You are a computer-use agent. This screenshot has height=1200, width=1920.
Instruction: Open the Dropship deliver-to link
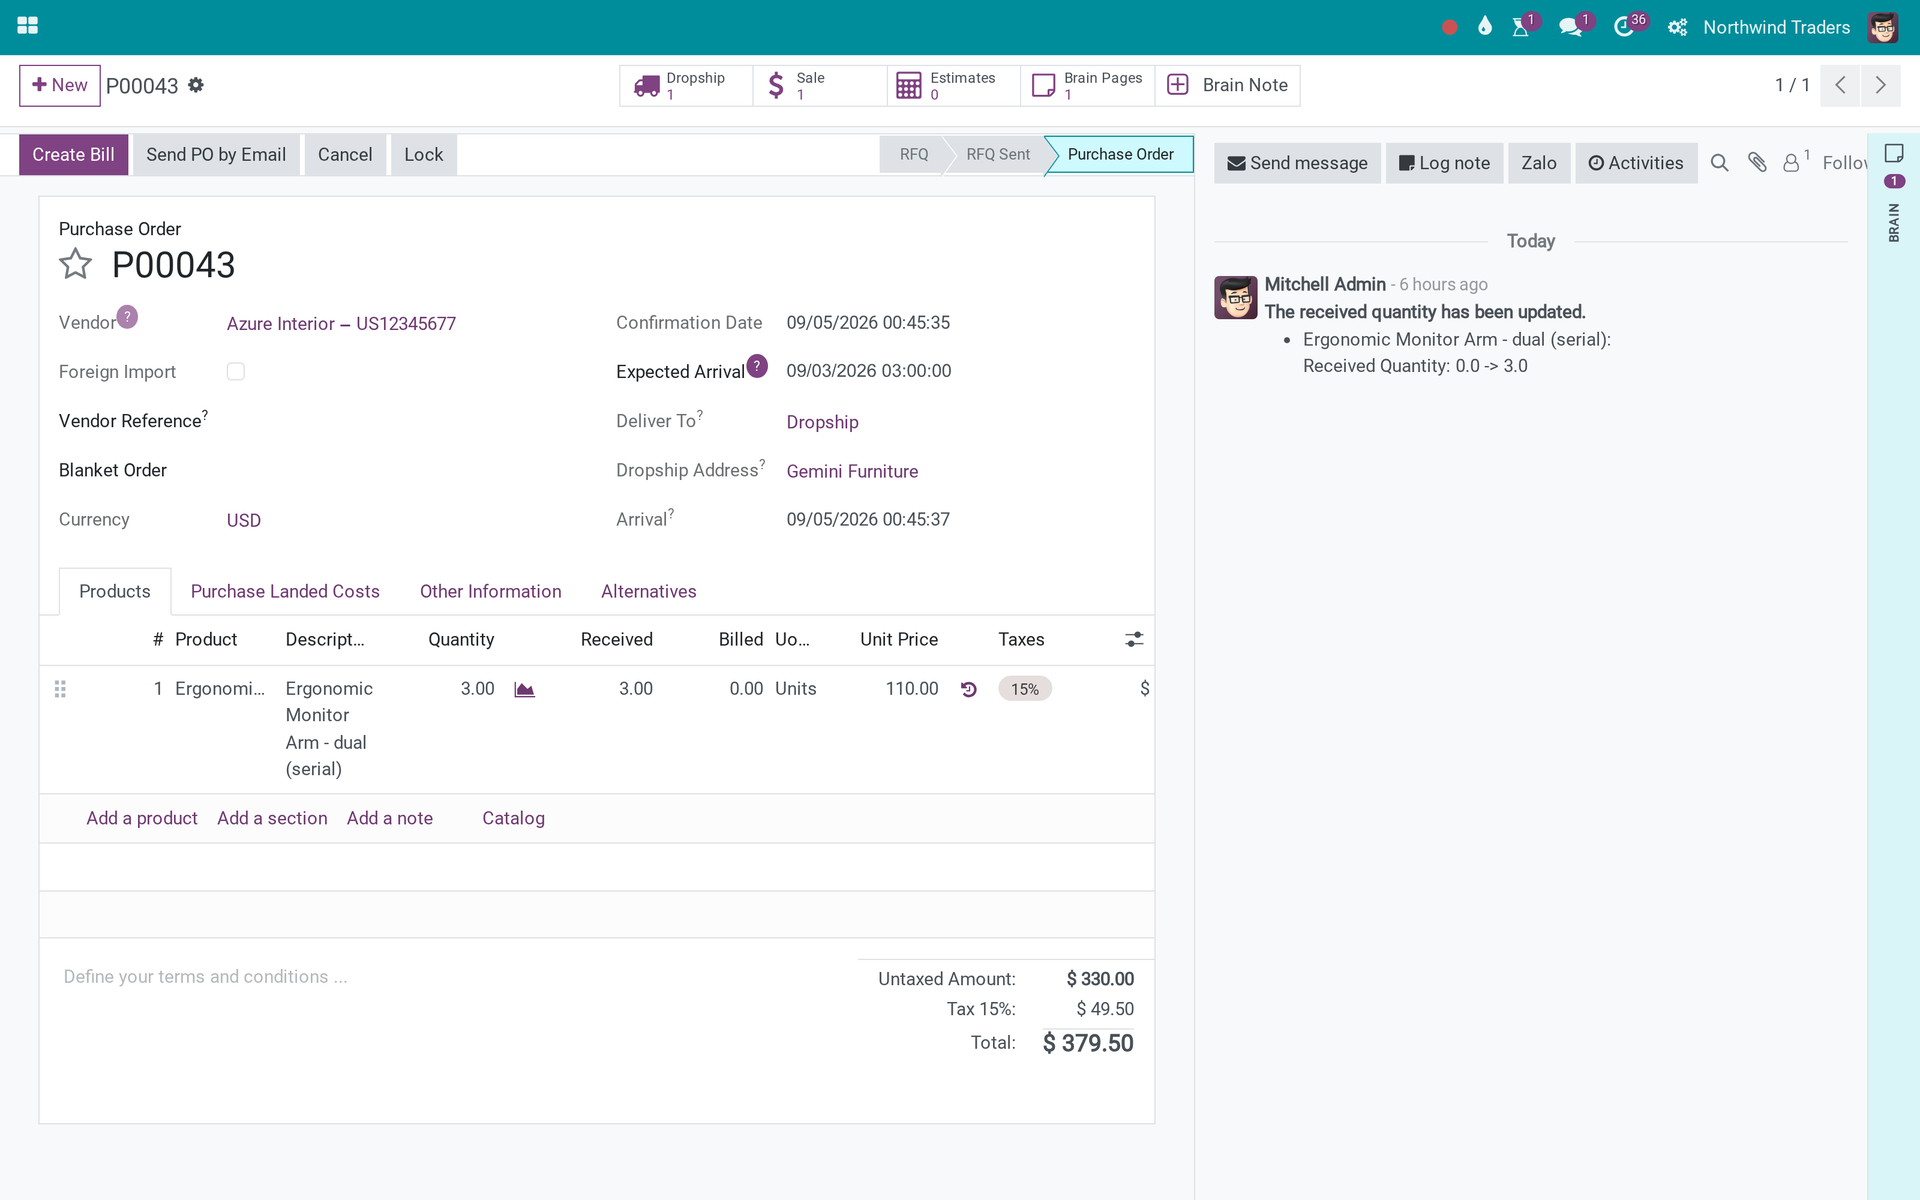[x=822, y=422]
